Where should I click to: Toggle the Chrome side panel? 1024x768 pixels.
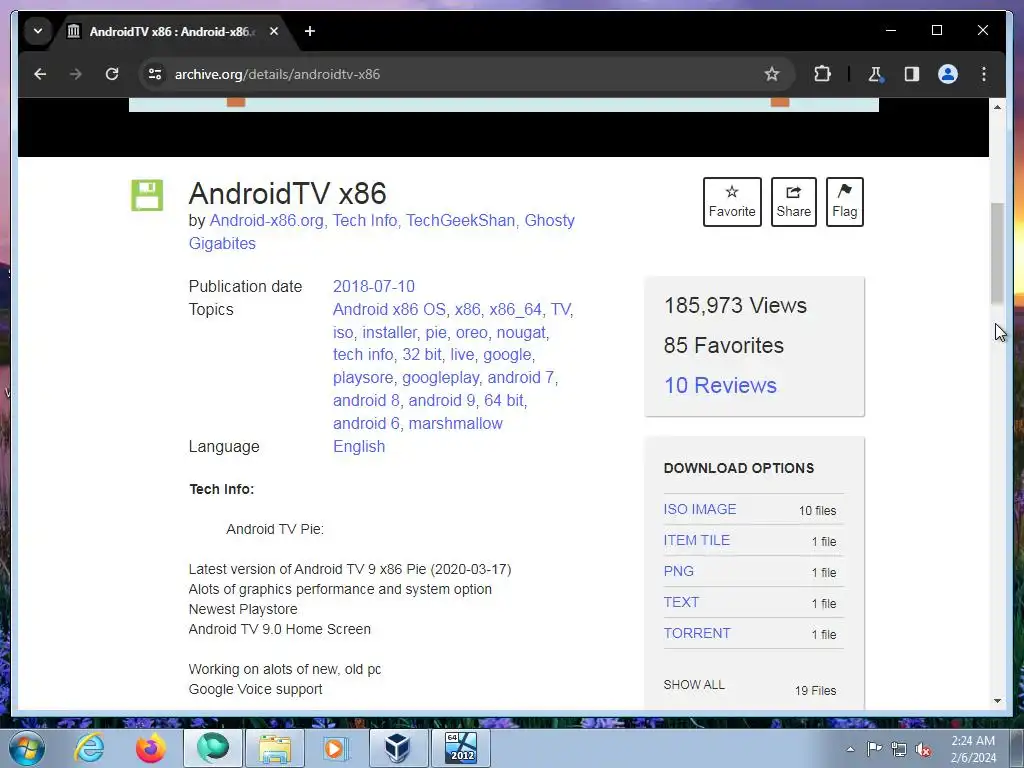[x=912, y=74]
